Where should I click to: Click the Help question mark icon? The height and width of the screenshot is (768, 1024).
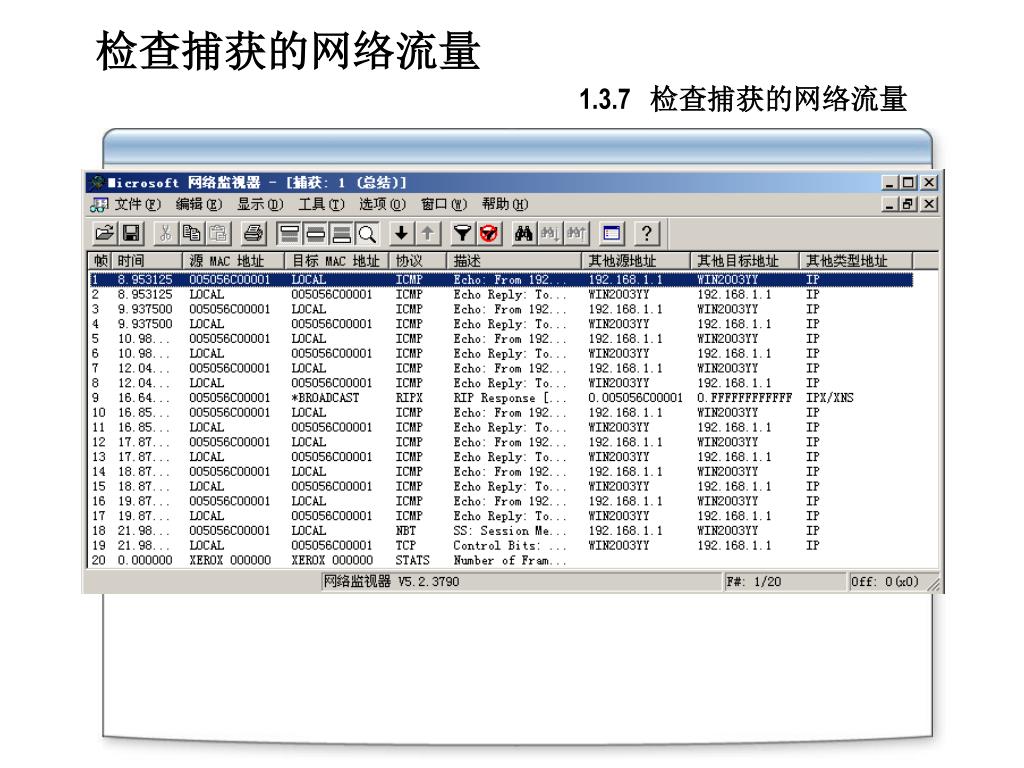click(x=647, y=233)
